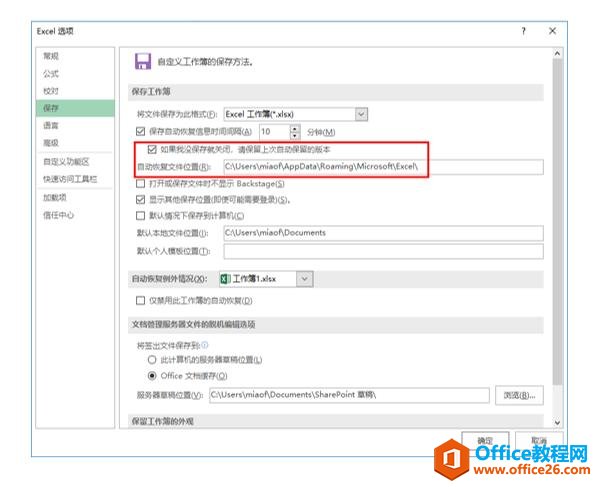
Task: Click the scrollbar up arrow
Action: coord(557,54)
